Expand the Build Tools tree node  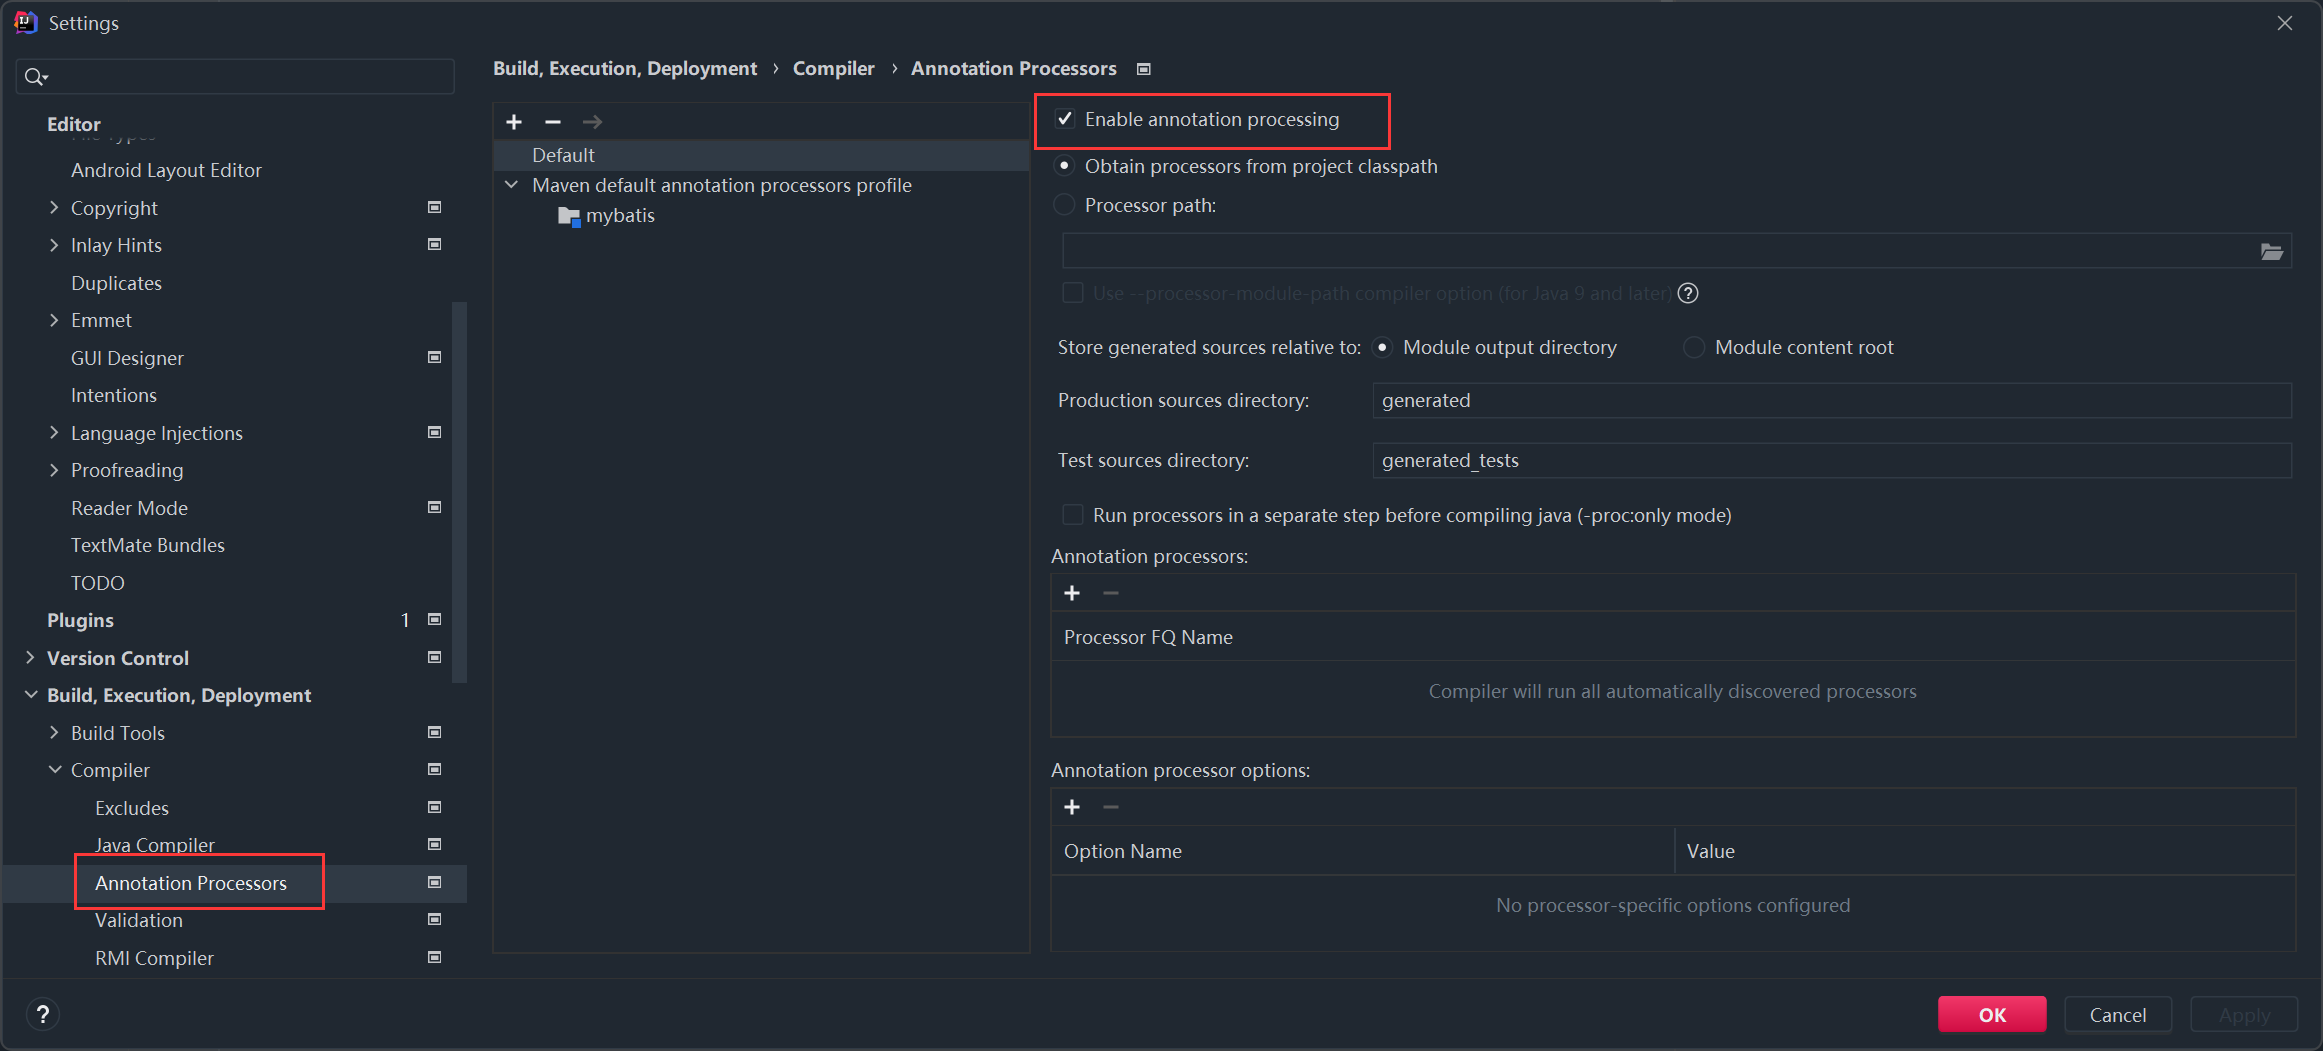54,733
